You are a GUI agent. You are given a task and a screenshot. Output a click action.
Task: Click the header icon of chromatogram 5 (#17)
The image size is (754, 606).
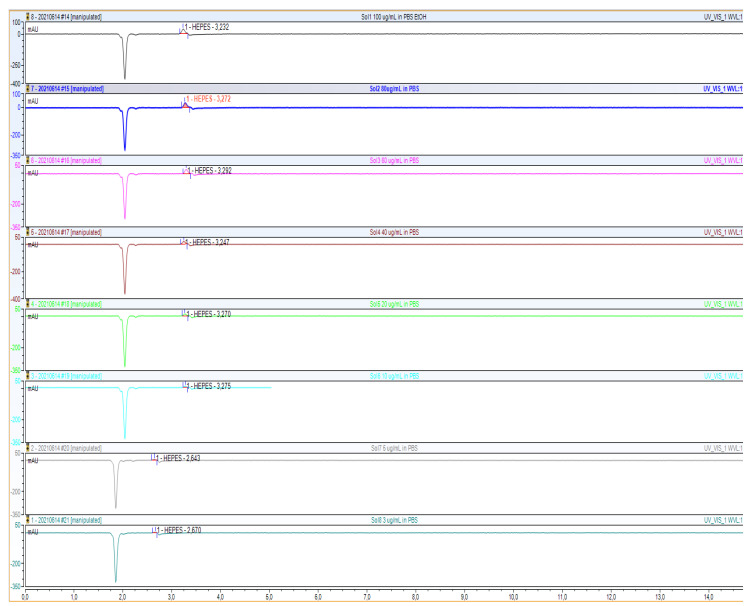point(28,232)
